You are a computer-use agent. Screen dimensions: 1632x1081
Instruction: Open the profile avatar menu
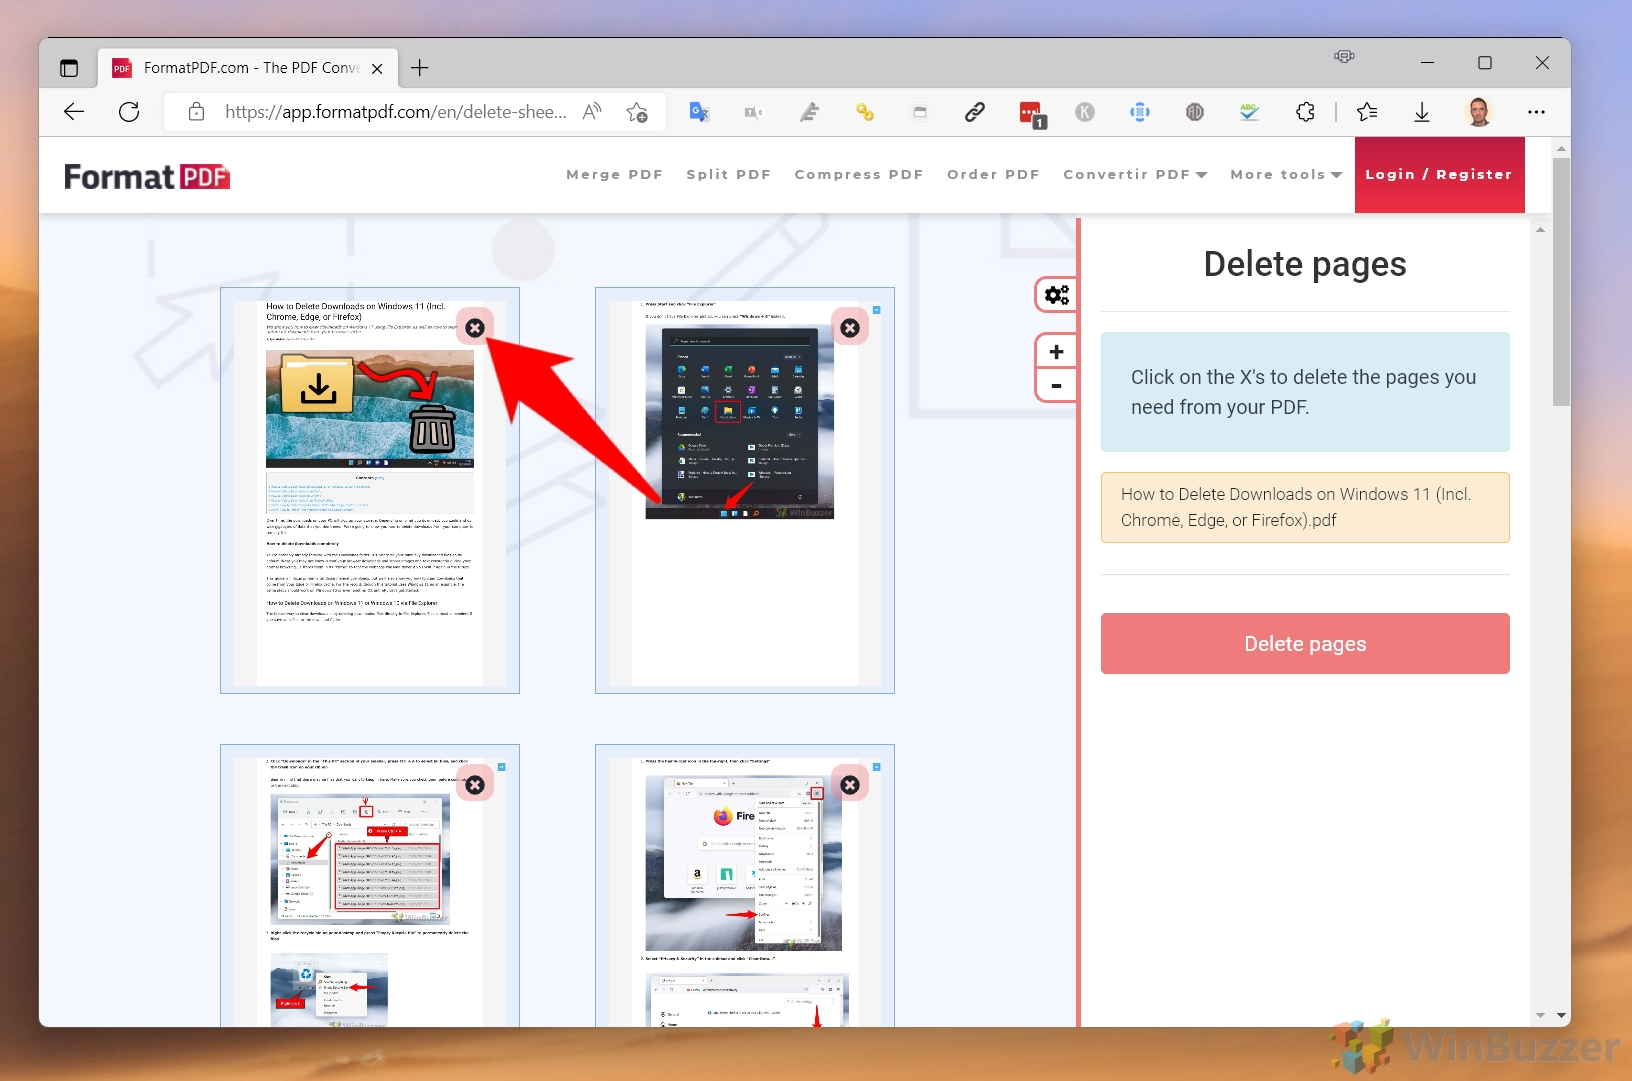pos(1479,112)
